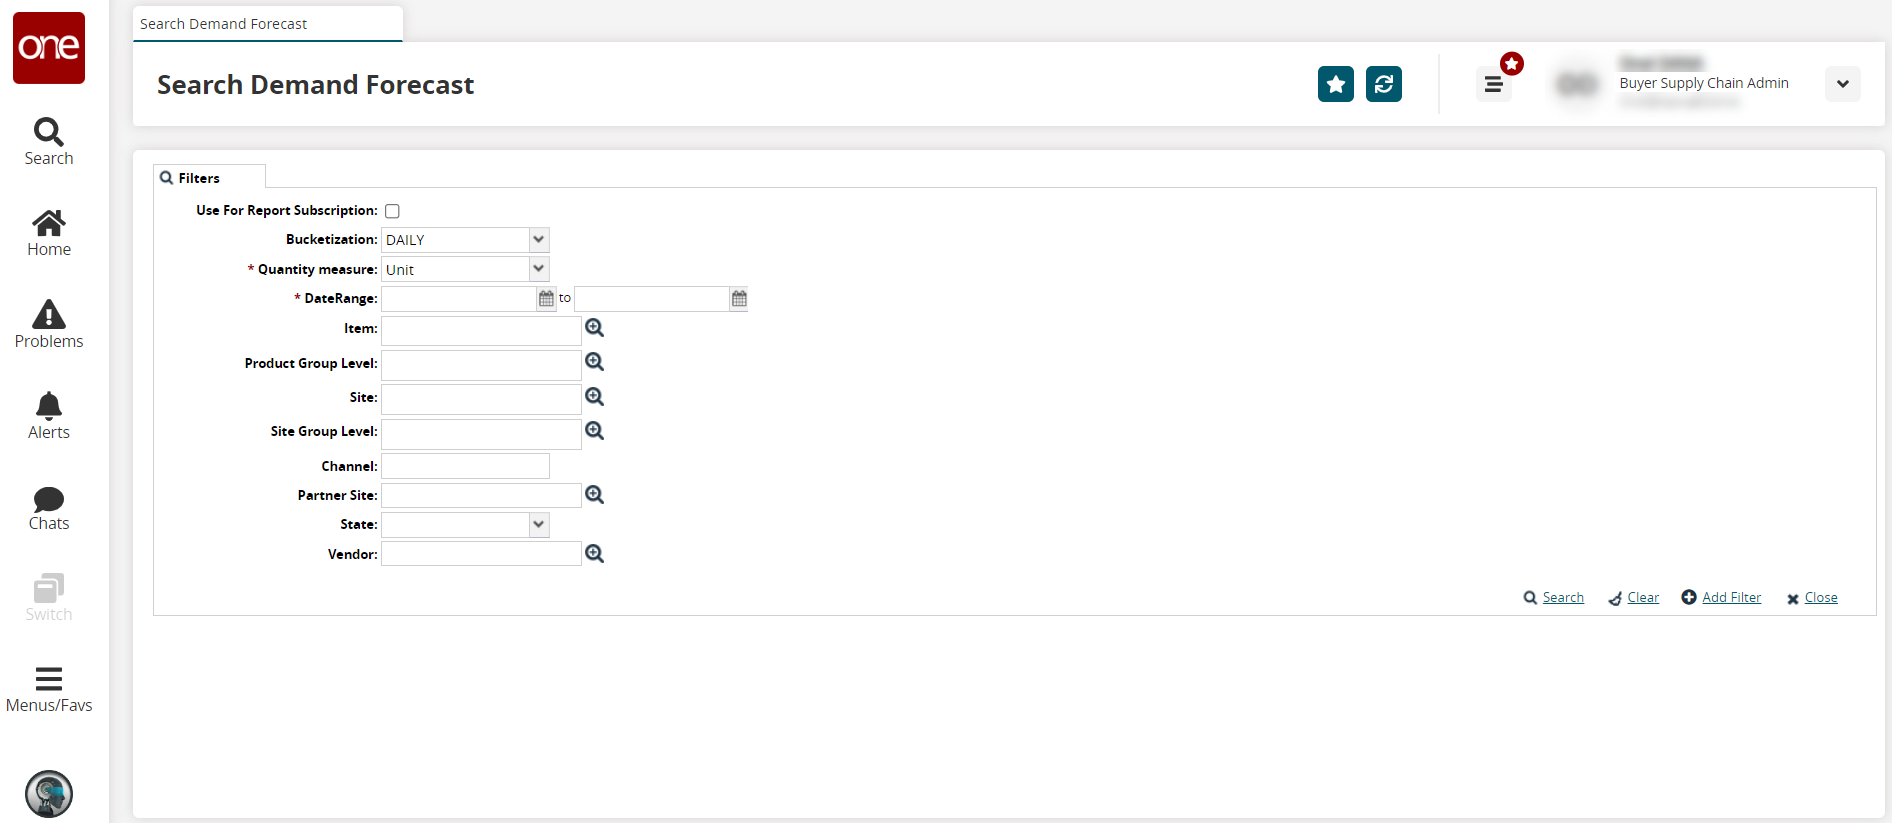1892x823 pixels.
Task: Click the Search link in filters
Action: coord(1562,598)
